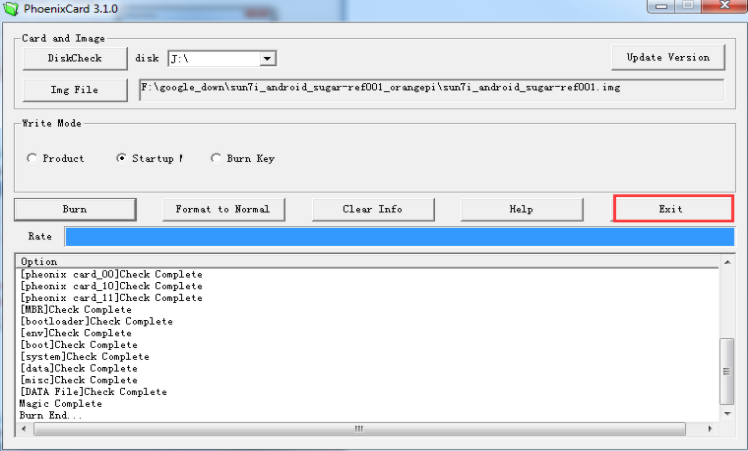The image size is (748, 451).
Task: Click the horizontal scroll left arrow
Action: [24, 429]
